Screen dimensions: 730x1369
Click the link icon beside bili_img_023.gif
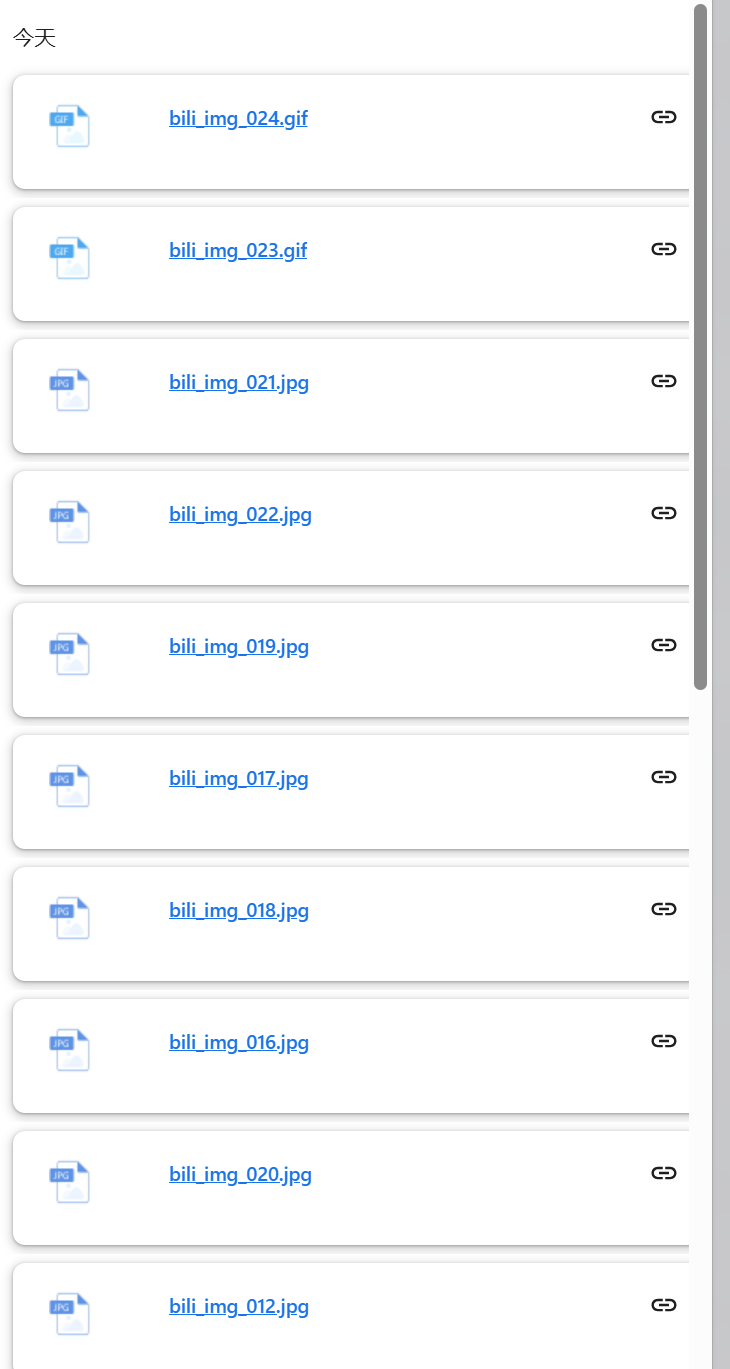[x=664, y=249]
